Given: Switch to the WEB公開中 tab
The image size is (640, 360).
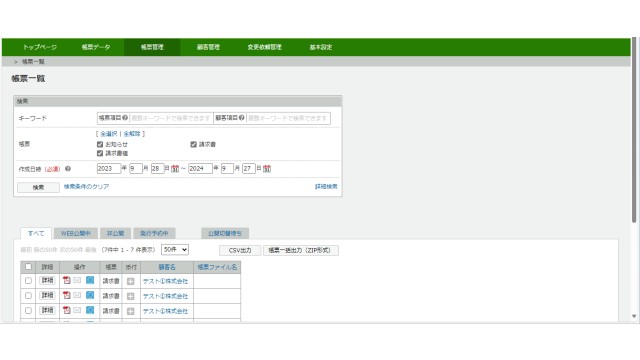Looking at the screenshot, I should click(76, 233).
